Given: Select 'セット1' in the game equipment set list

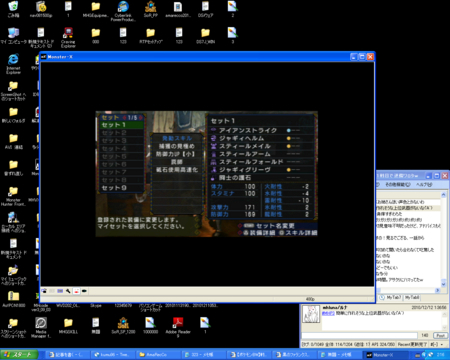Looking at the screenshot, I should tap(122, 125).
